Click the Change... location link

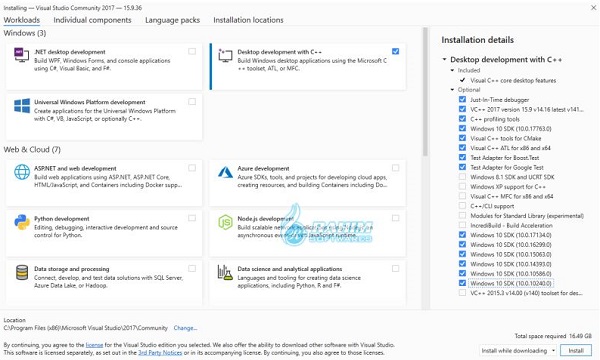click(185, 328)
